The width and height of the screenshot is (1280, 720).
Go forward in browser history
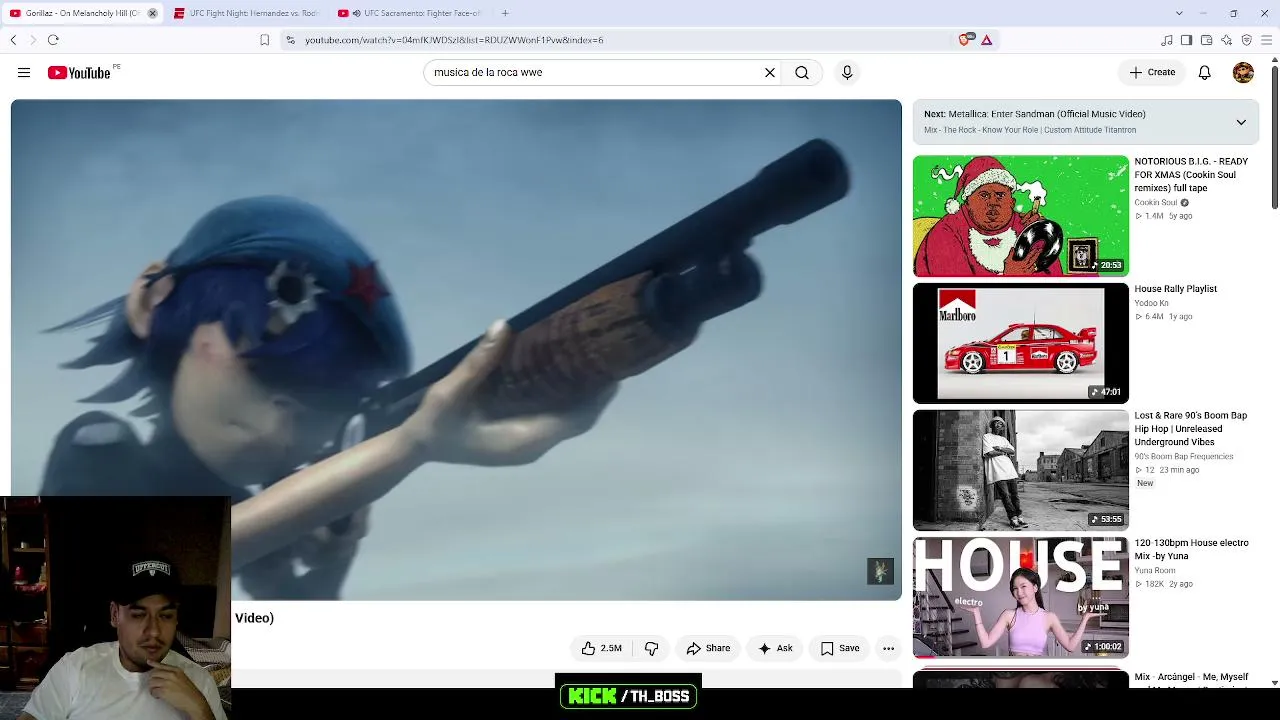[x=32, y=40]
